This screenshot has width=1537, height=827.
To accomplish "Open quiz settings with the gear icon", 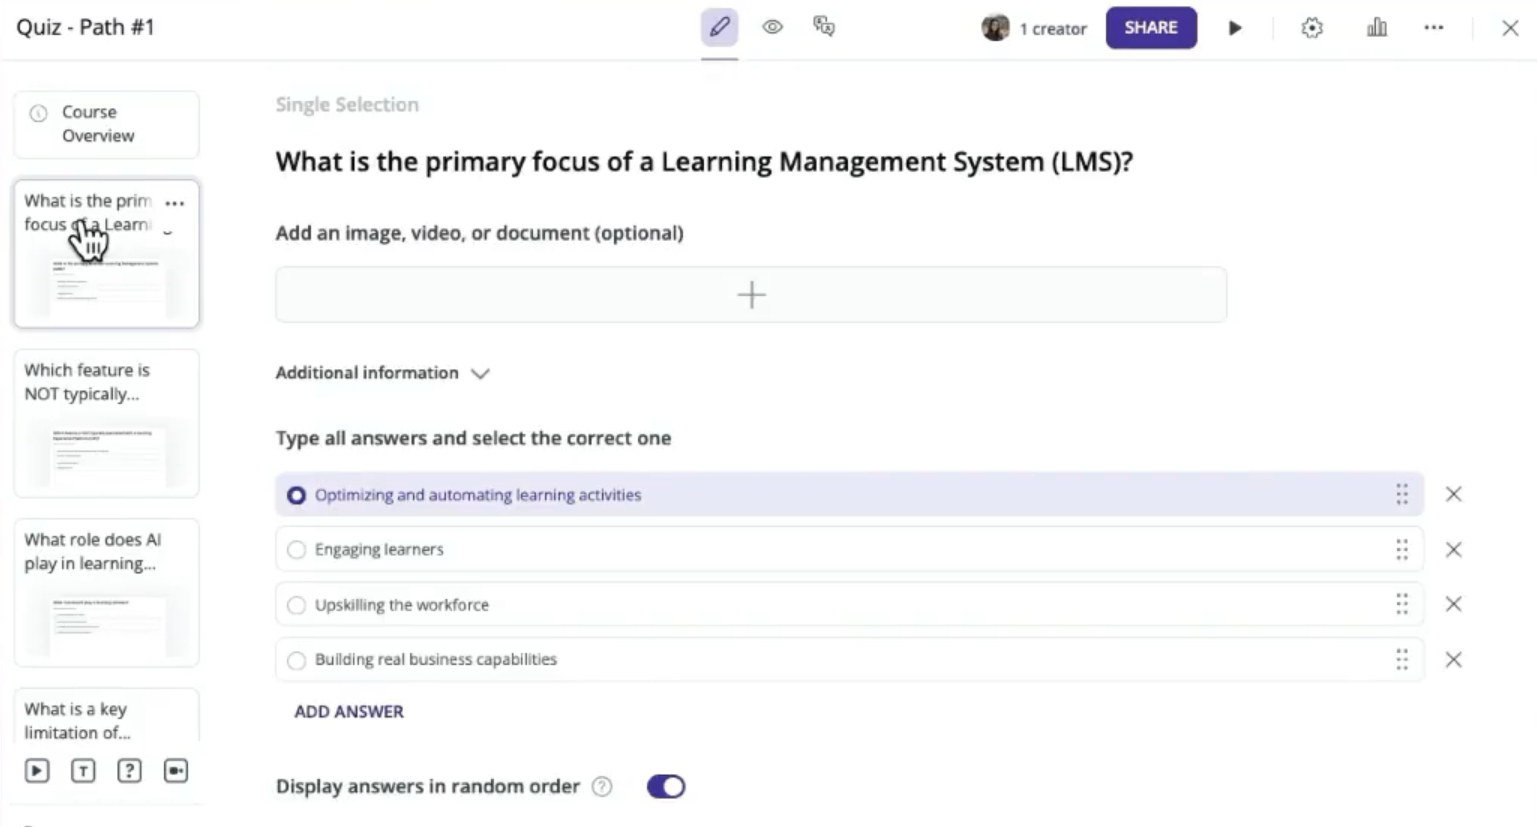I will [1312, 27].
